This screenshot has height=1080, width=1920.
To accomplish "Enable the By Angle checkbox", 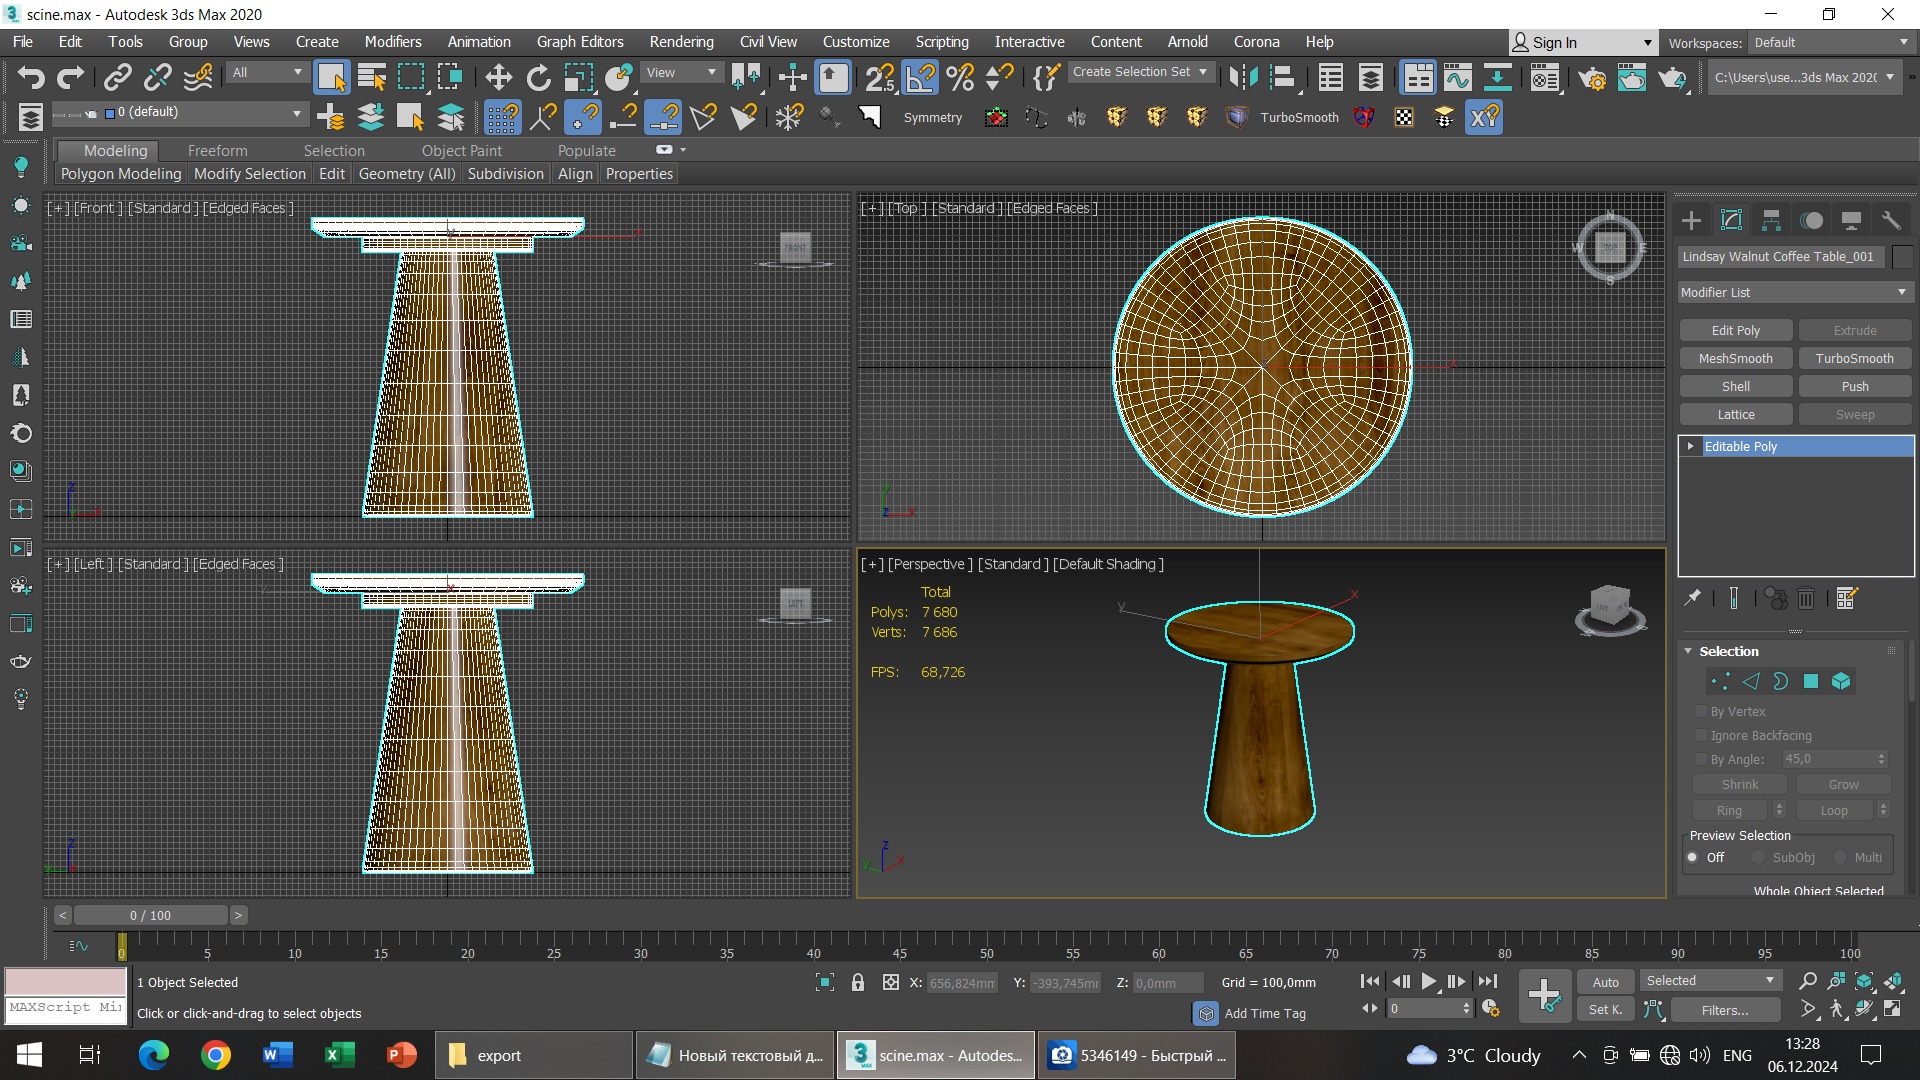I will point(1700,759).
